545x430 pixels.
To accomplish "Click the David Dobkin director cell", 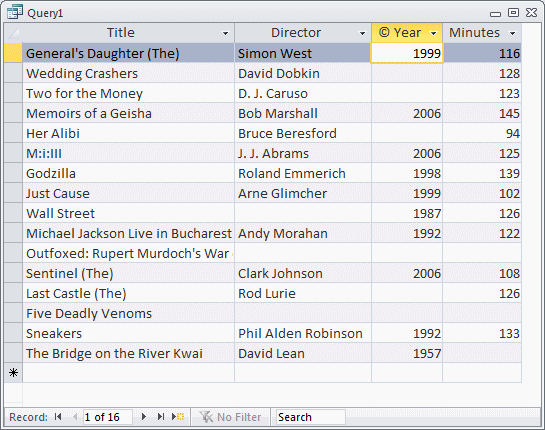I will click(303, 73).
